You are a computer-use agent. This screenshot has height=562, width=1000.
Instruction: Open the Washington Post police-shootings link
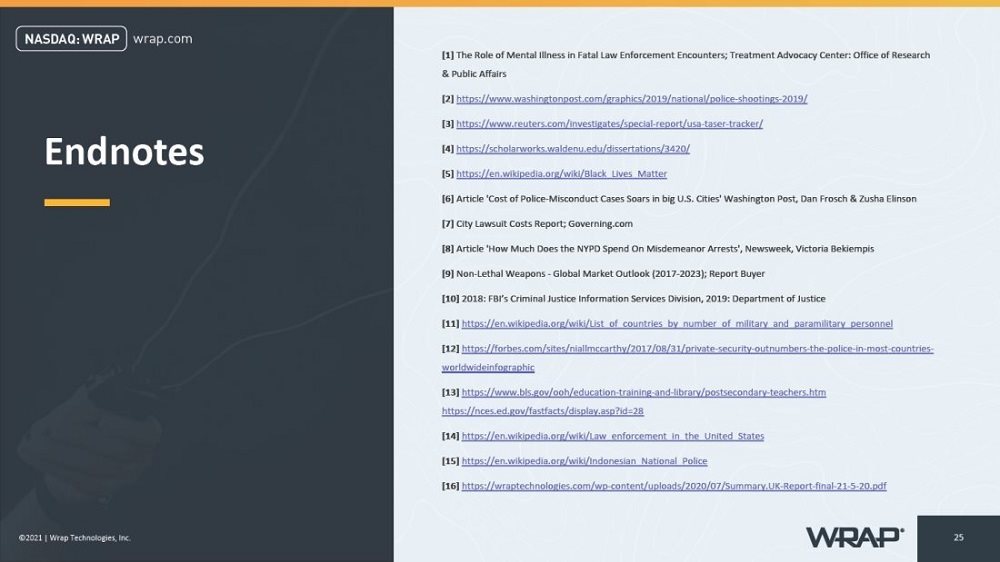click(631, 99)
